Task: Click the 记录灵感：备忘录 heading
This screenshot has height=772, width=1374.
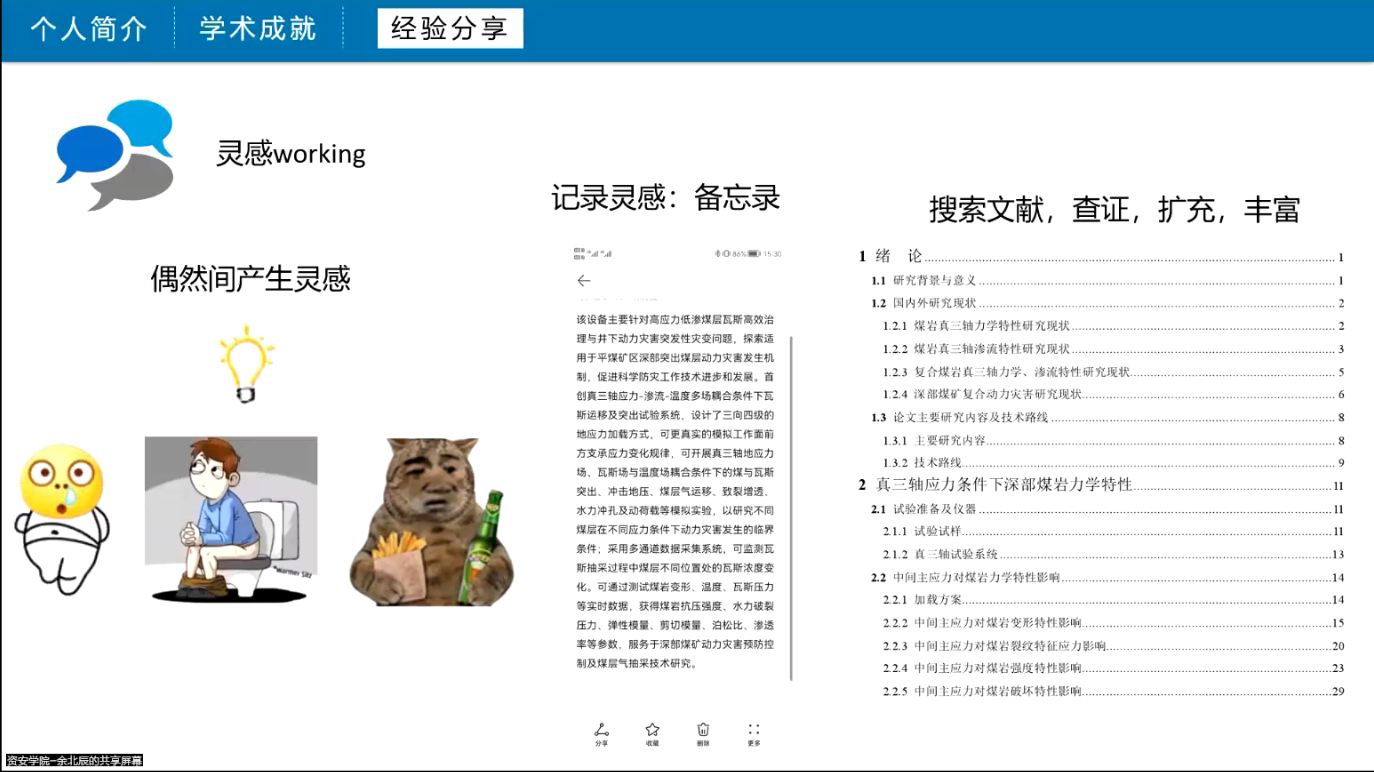Action: (x=666, y=197)
